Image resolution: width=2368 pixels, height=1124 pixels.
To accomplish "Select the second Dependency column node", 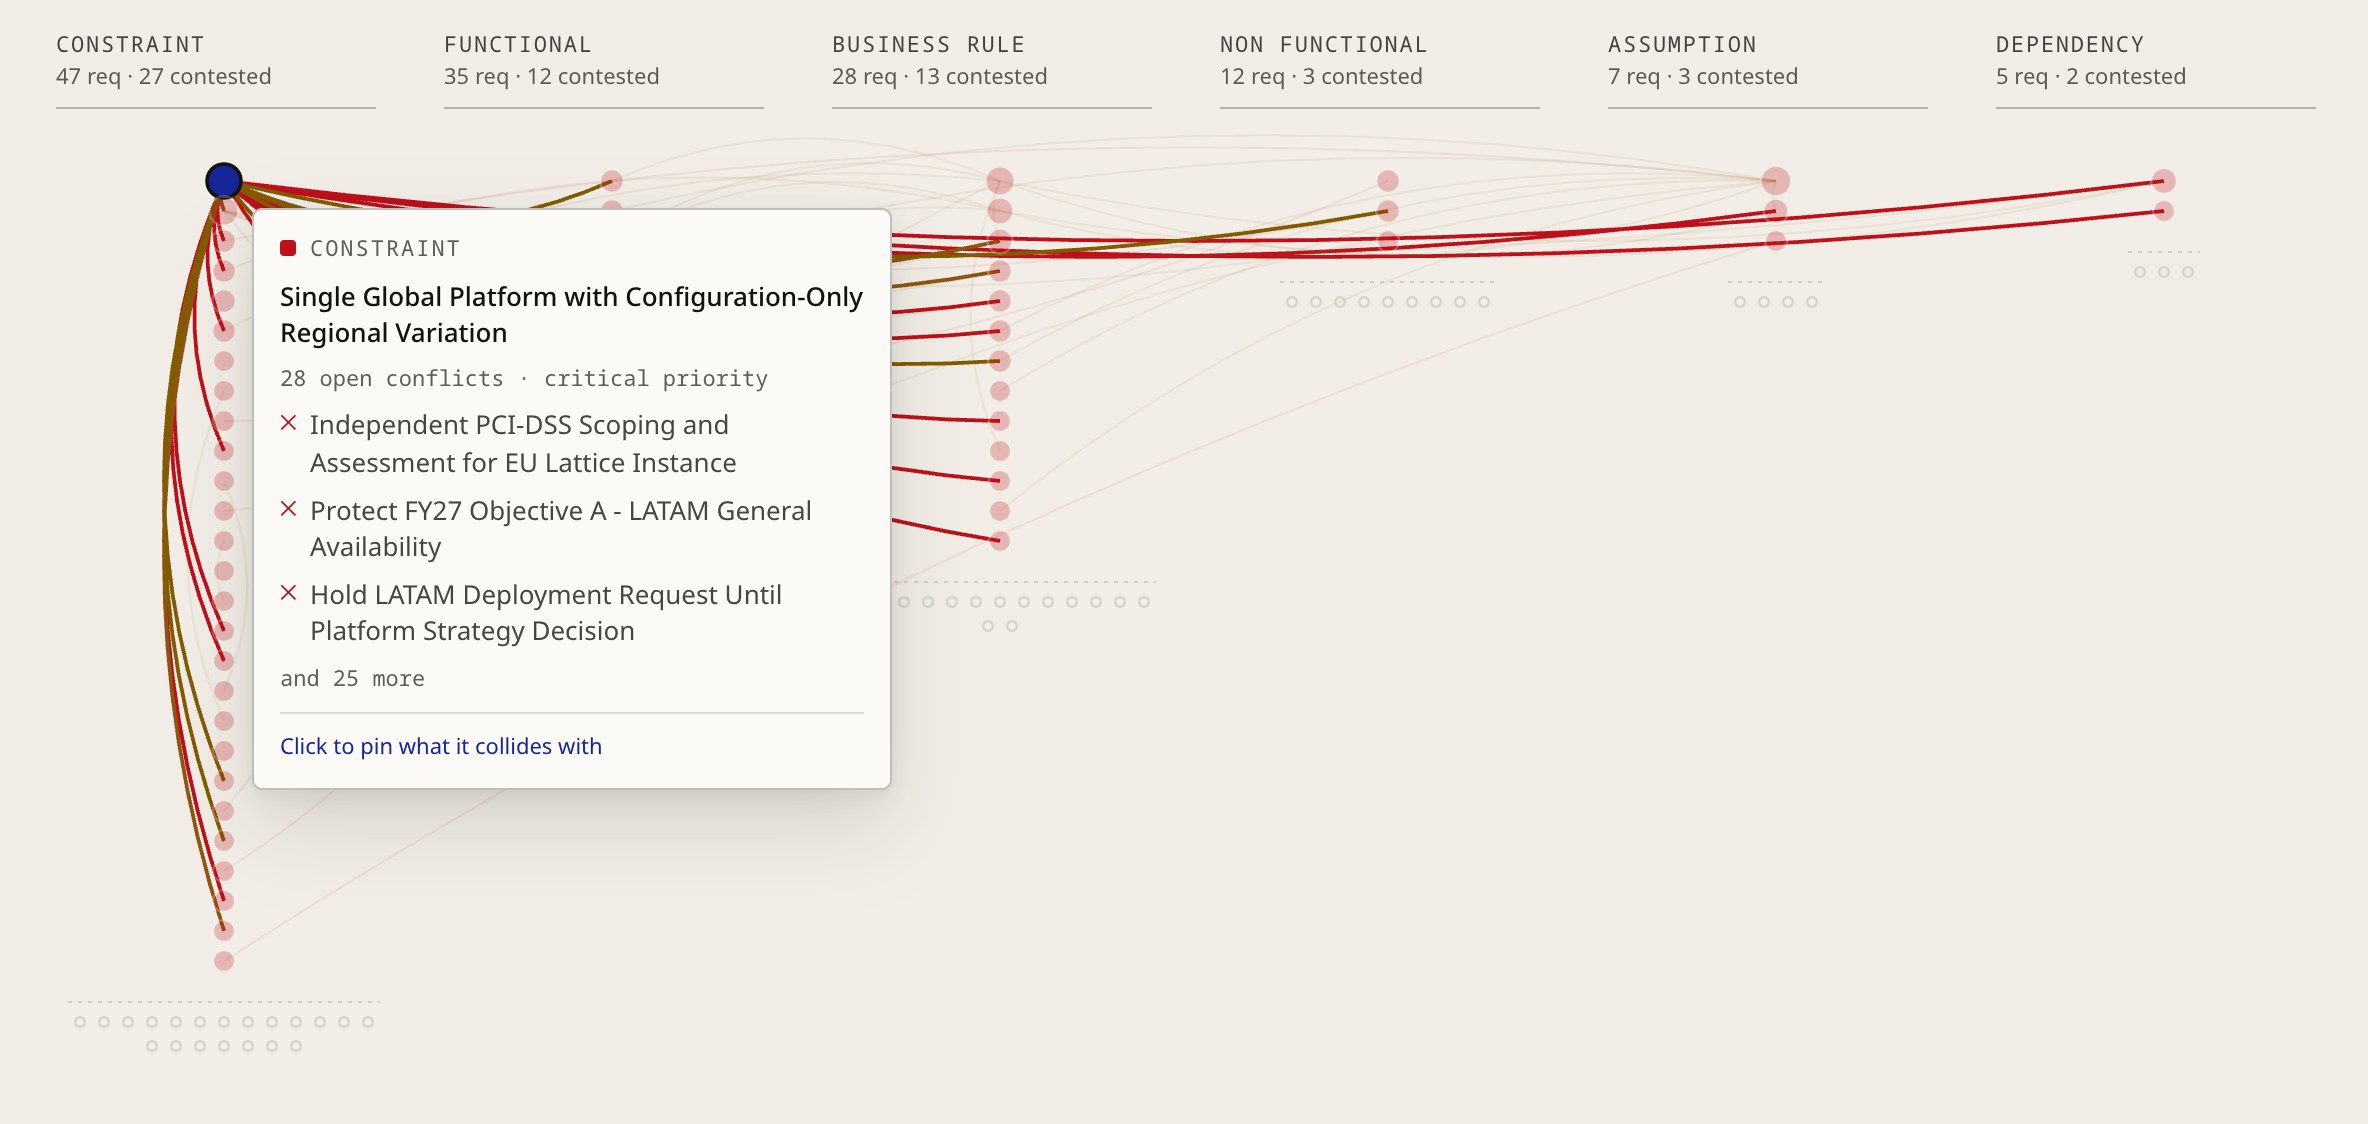I will click(x=2164, y=211).
